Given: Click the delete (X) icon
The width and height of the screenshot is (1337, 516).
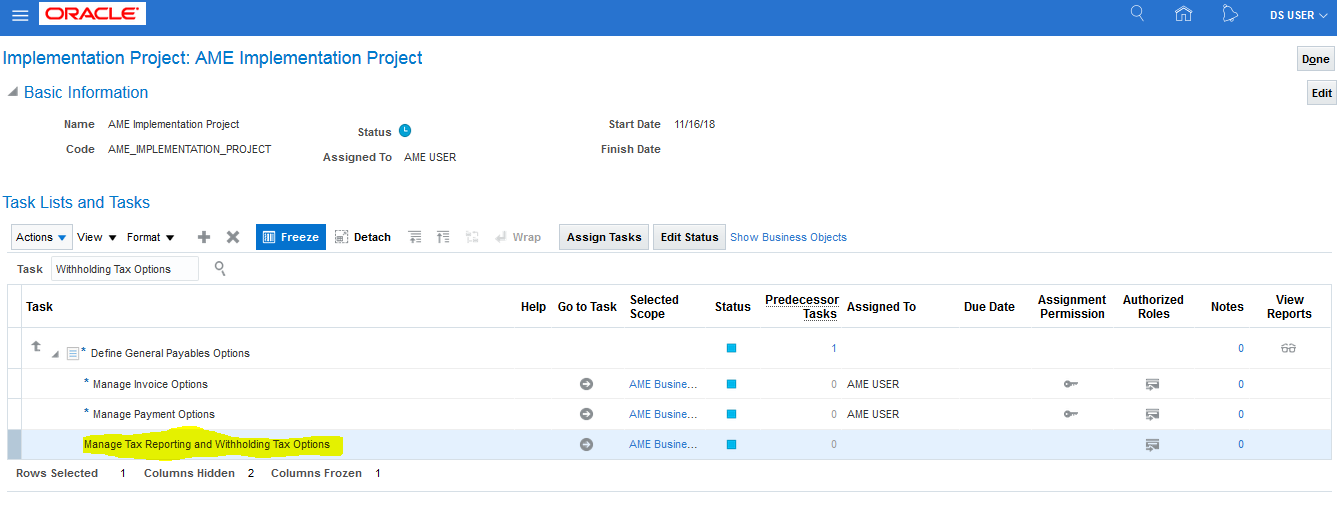Looking at the screenshot, I should 233,237.
